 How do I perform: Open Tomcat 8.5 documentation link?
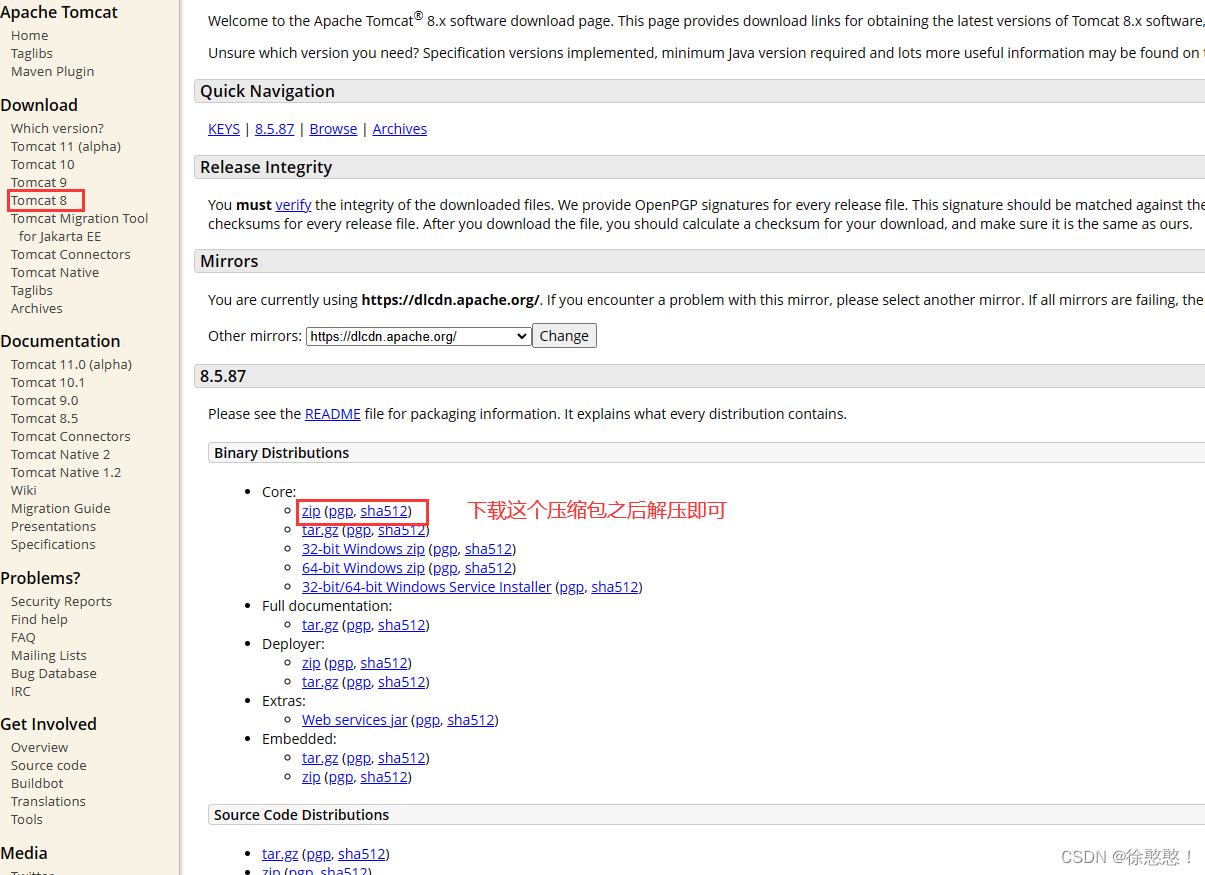point(44,419)
